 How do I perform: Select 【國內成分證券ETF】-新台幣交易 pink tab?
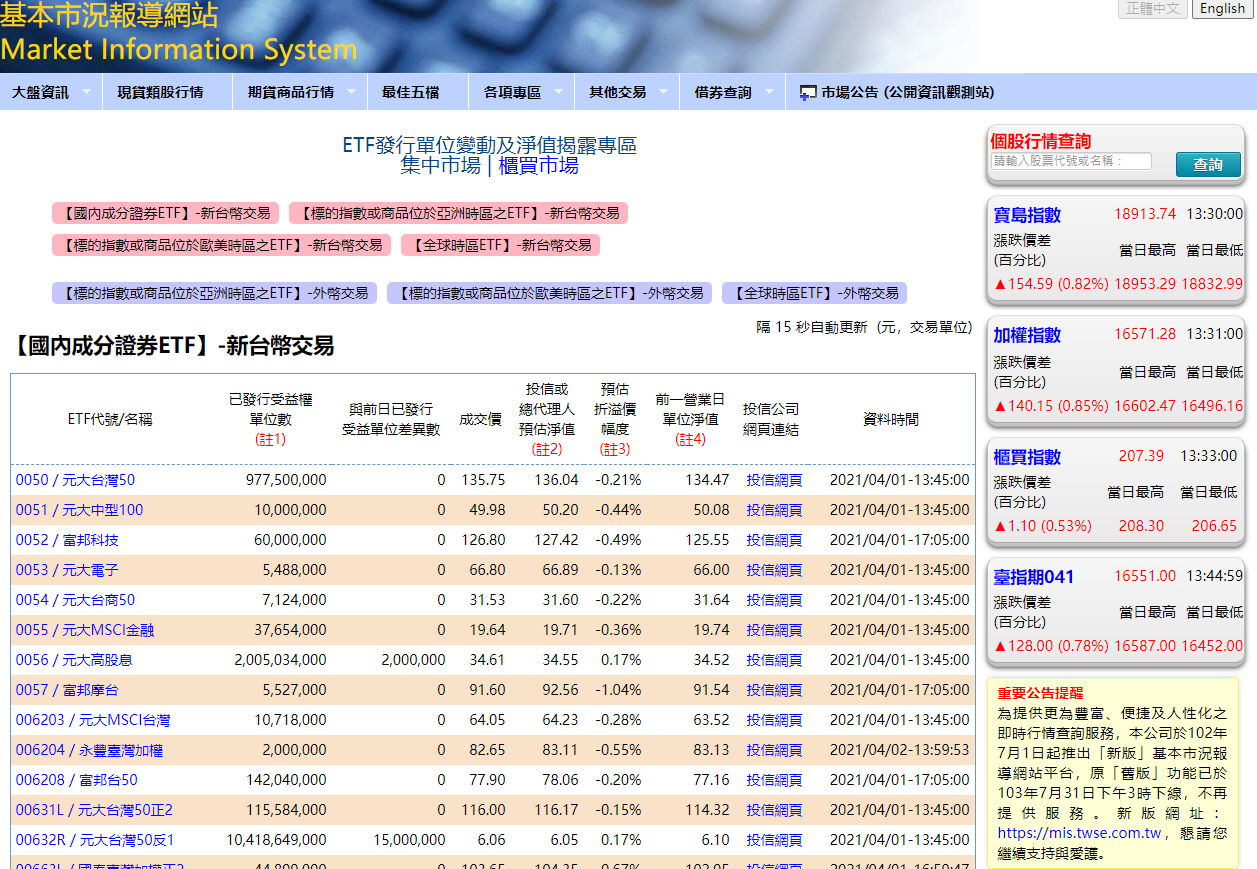point(166,213)
